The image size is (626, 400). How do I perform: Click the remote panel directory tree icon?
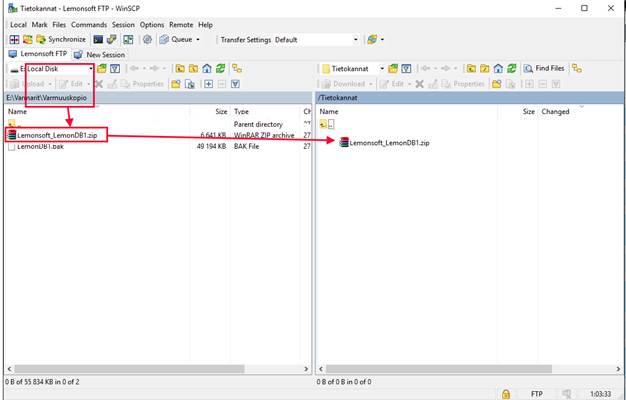click(576, 69)
